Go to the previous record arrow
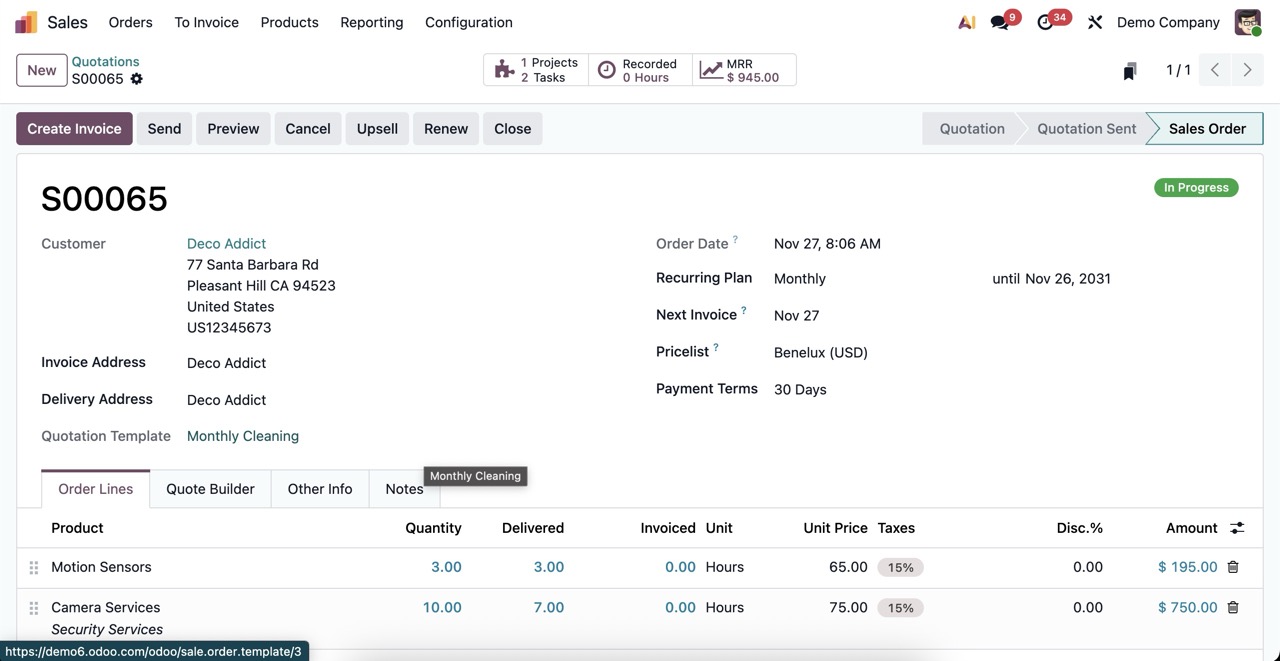This screenshot has width=1280, height=661. point(1215,70)
